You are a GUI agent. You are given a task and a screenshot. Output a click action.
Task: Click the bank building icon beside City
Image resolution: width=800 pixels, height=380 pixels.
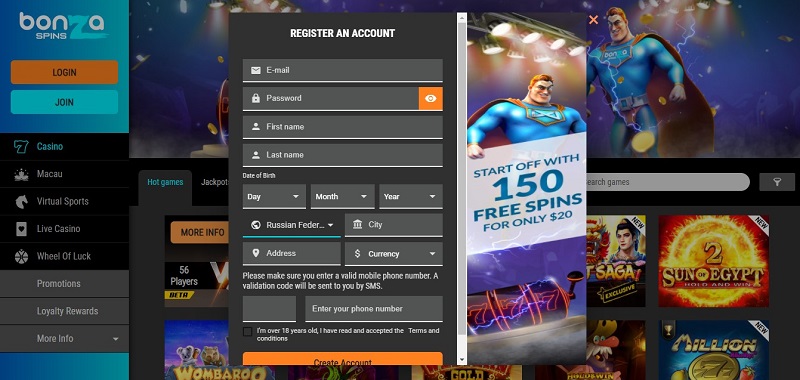tap(358, 224)
